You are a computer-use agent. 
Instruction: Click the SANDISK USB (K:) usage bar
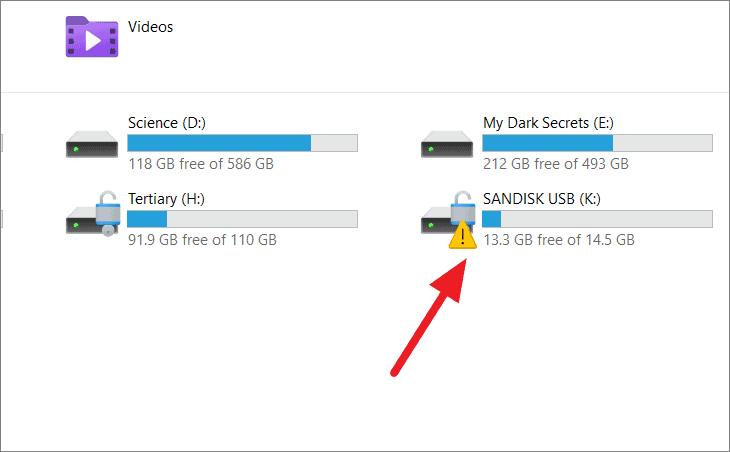[x=597, y=219]
